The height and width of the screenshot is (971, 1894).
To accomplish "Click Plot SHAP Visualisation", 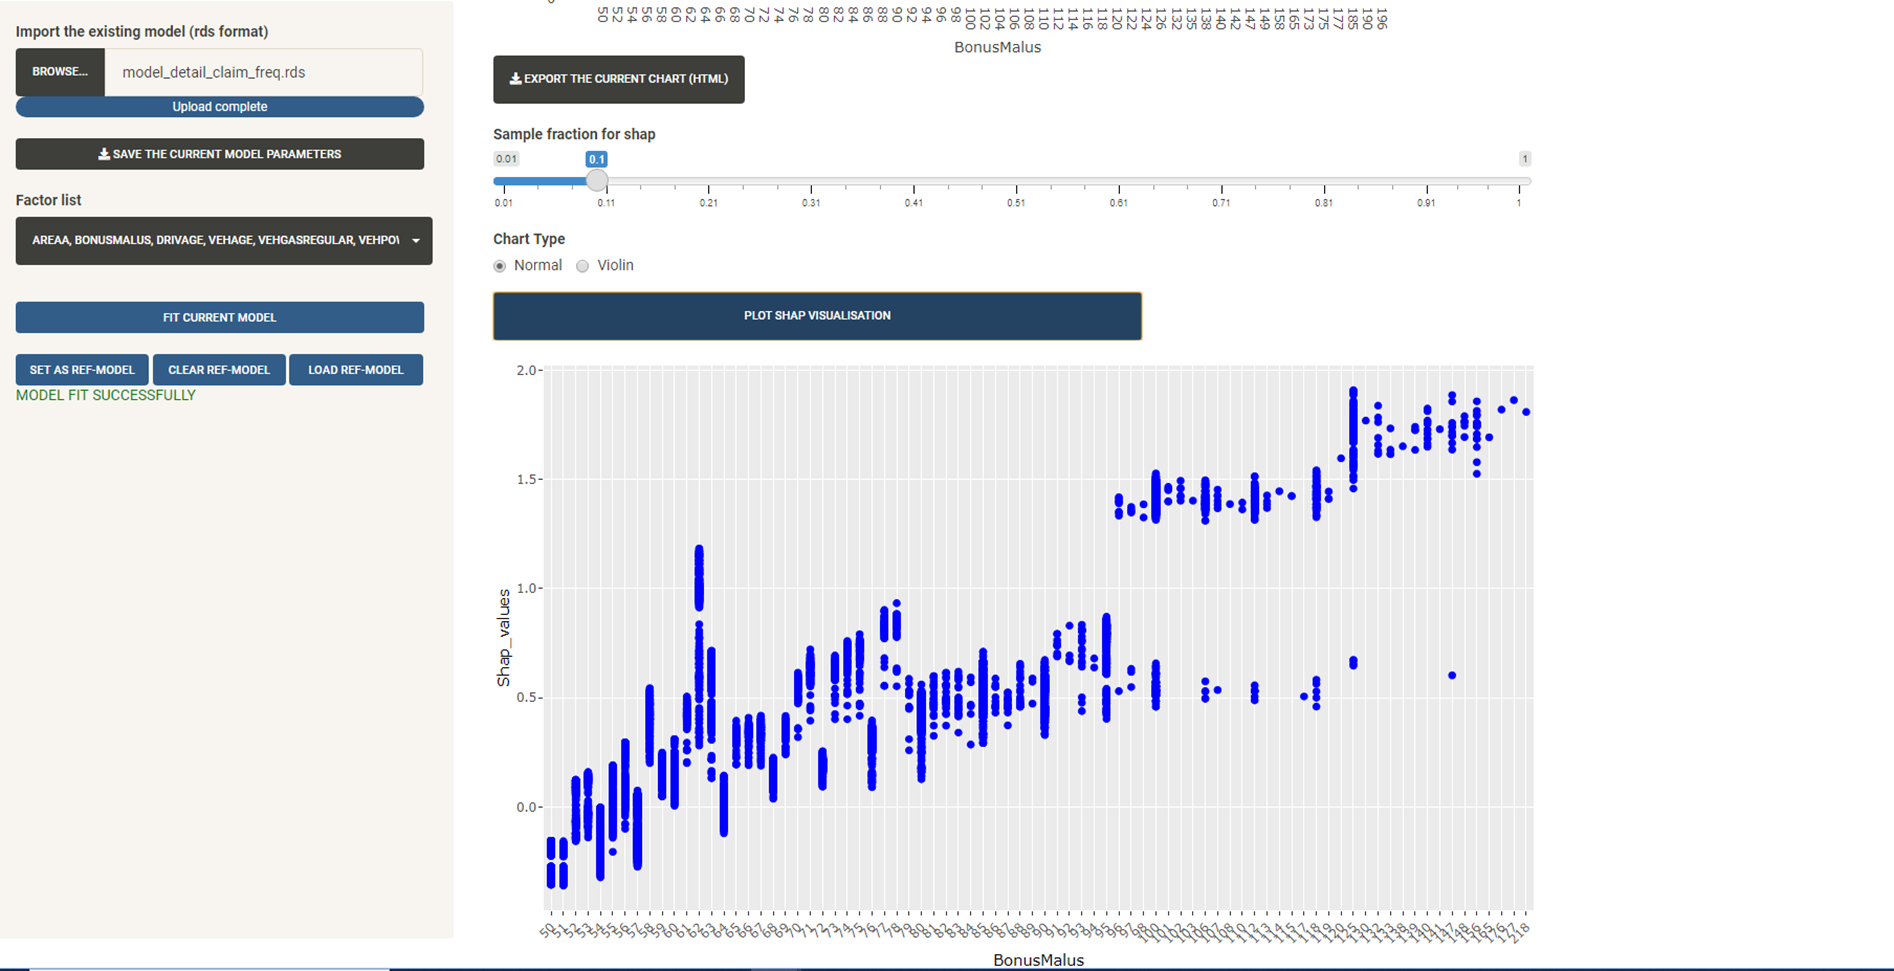I will (816, 316).
